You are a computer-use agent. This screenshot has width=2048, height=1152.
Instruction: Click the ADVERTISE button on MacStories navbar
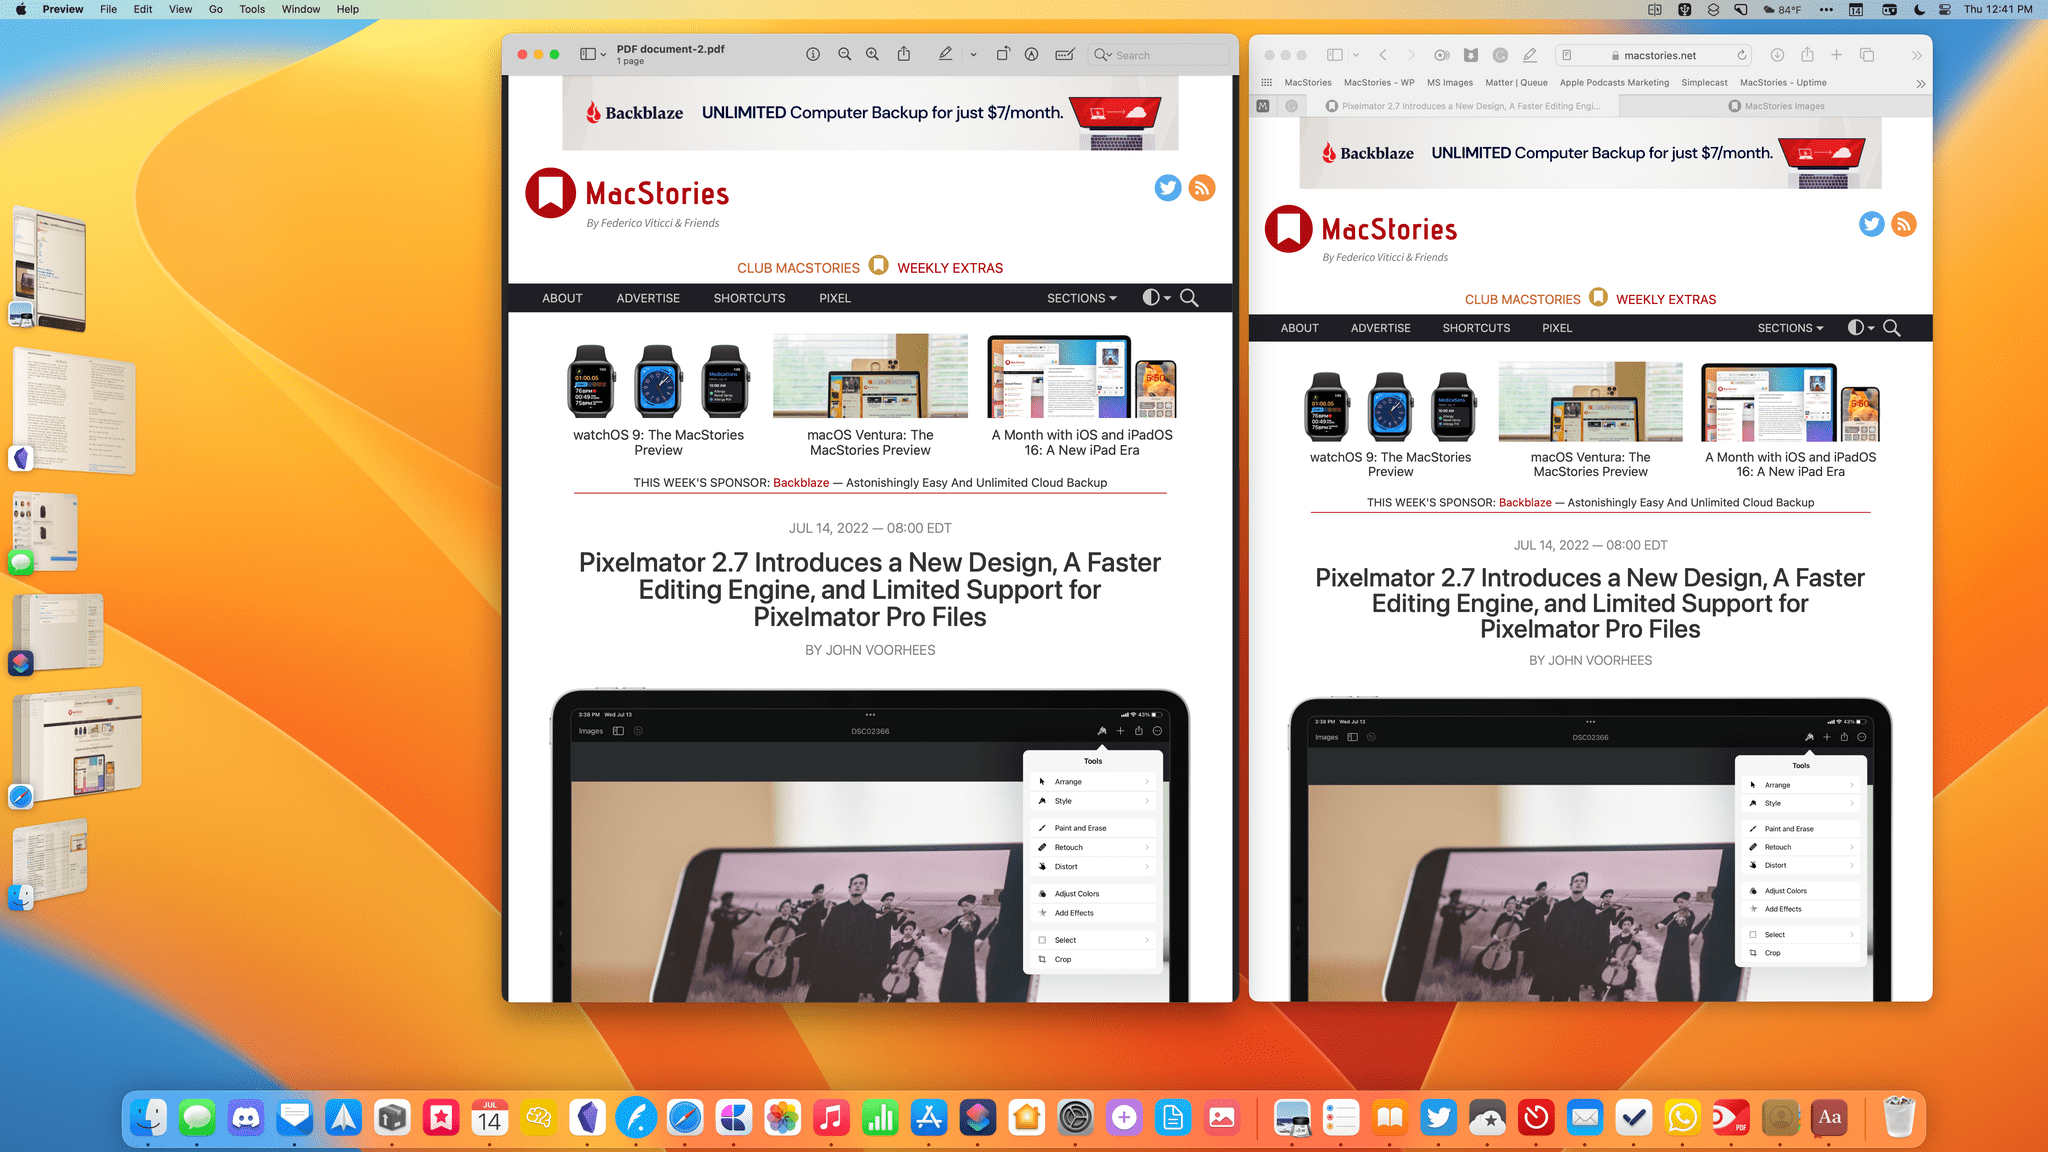(648, 297)
